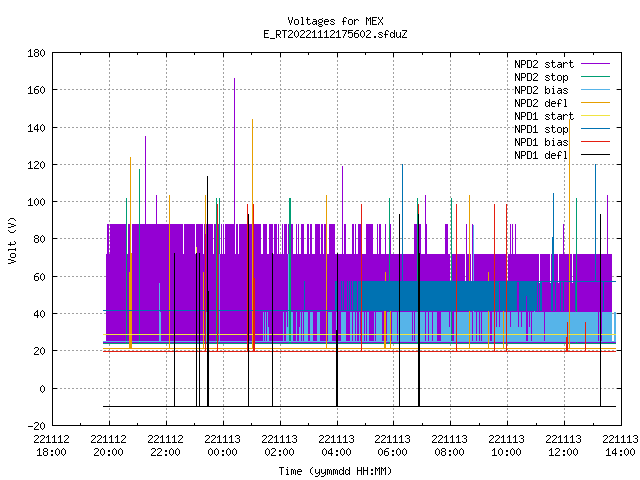640x480 pixels.
Task: Click the 221112 20:00 time axis label
Action: tap(109, 446)
